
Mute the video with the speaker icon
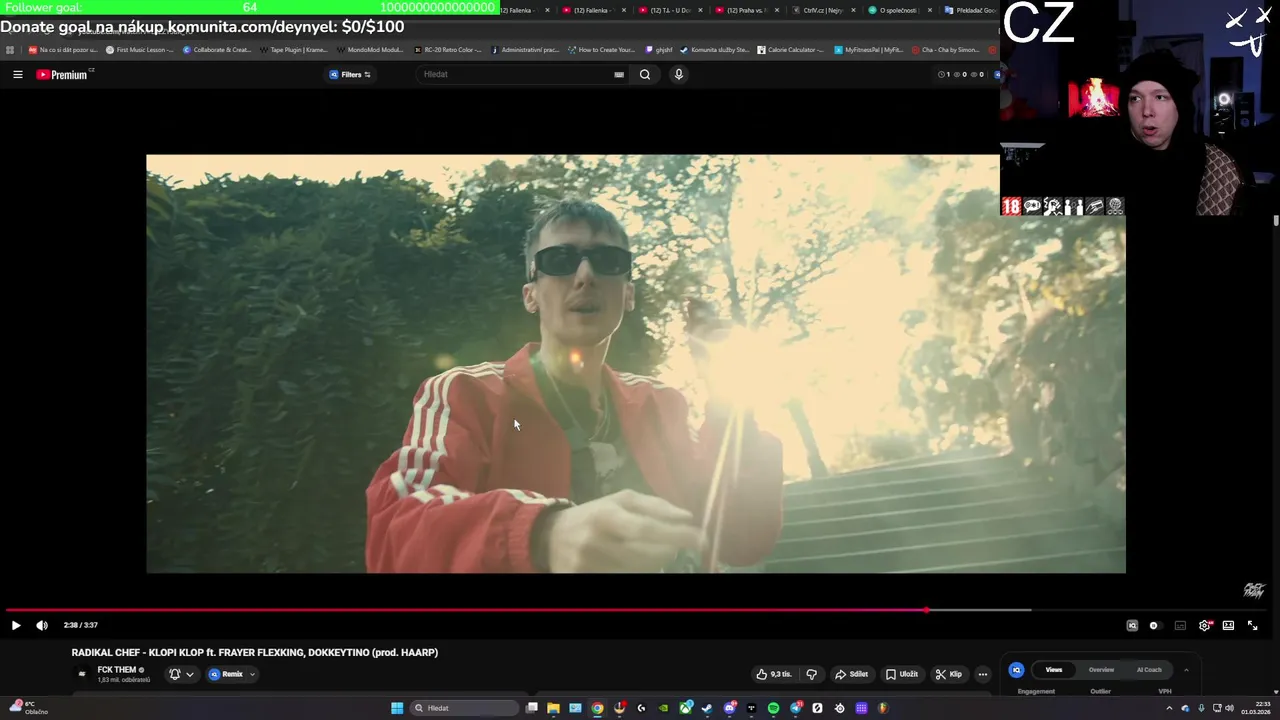pos(42,625)
